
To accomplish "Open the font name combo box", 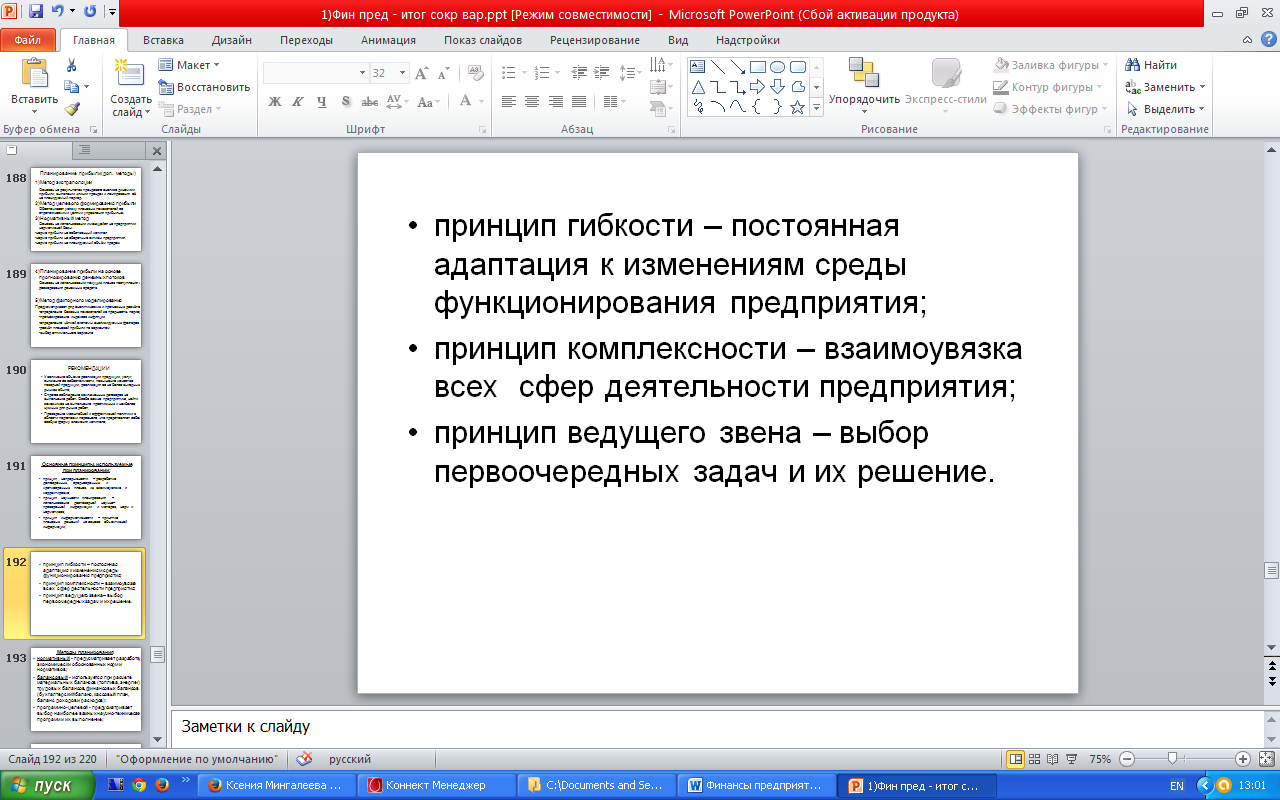I will pos(316,73).
